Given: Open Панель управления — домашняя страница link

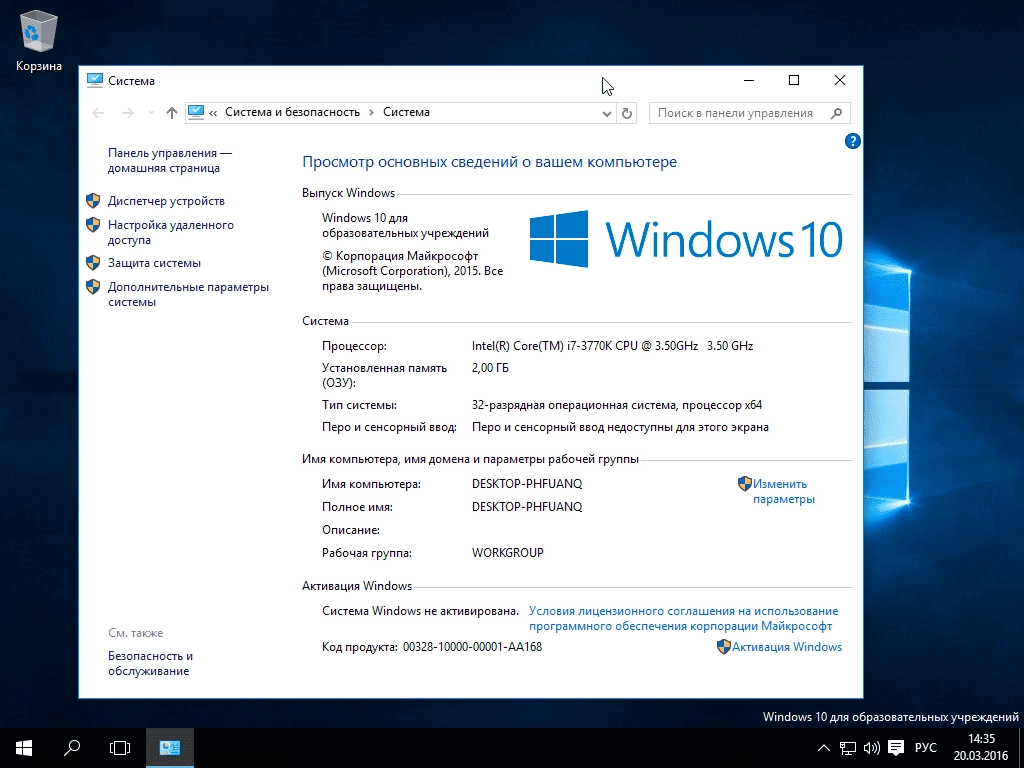Looking at the screenshot, I should click(x=170, y=160).
